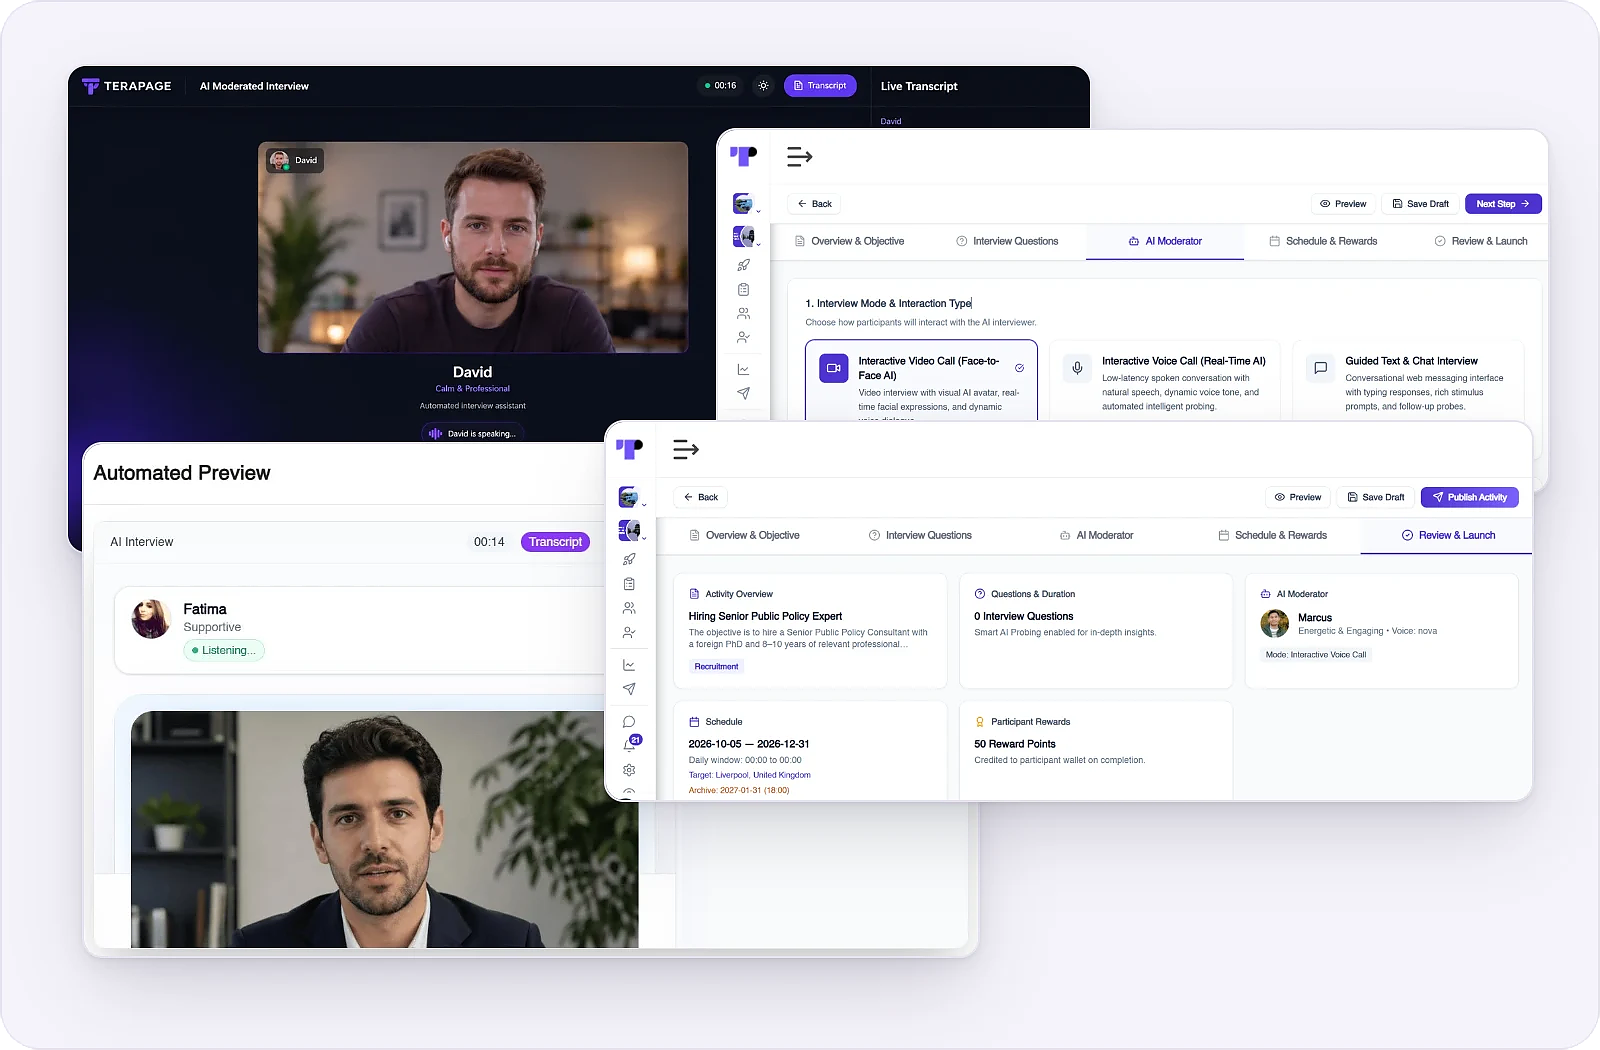Viewport: 1600px width, 1050px height.
Task: Expand the second workspace avatar dropdown in AI Moderator window
Action: click(746, 237)
